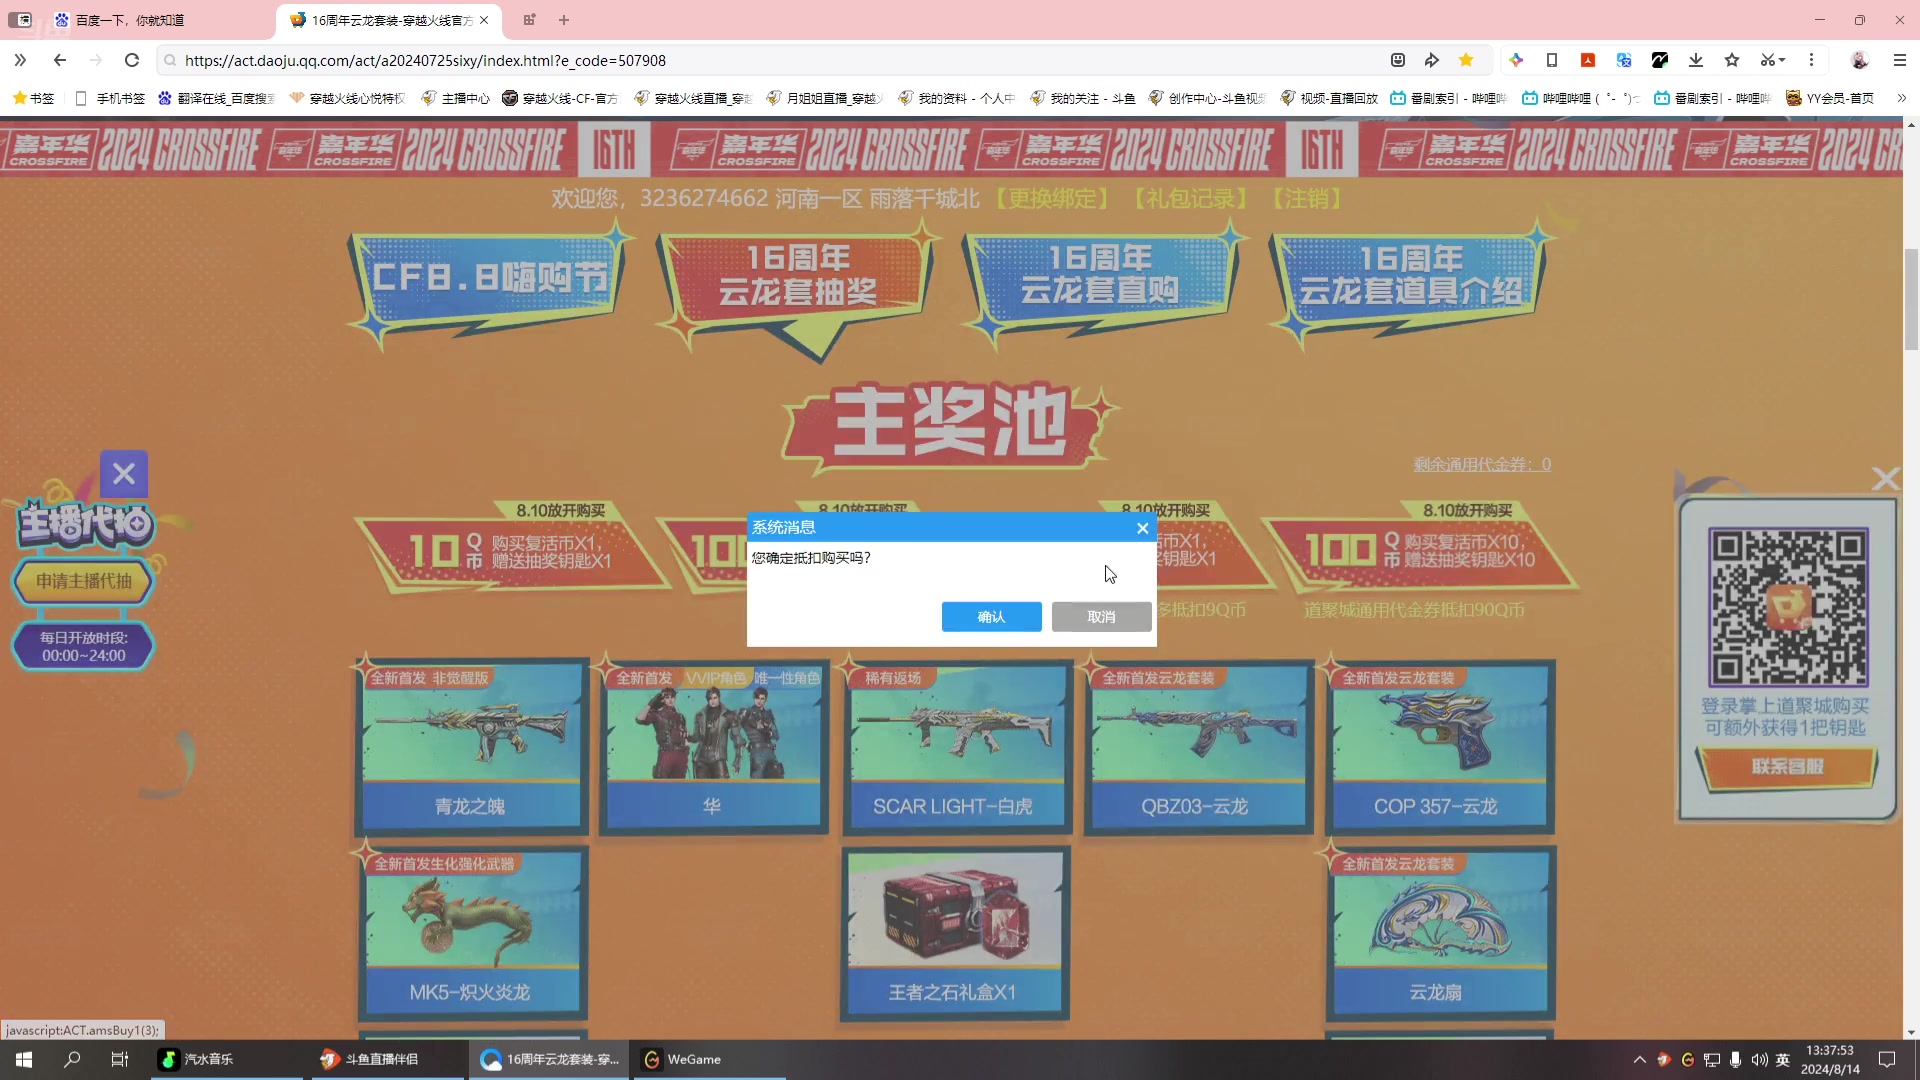
Task: Open the 主播中心 bookmark
Action: (456, 98)
